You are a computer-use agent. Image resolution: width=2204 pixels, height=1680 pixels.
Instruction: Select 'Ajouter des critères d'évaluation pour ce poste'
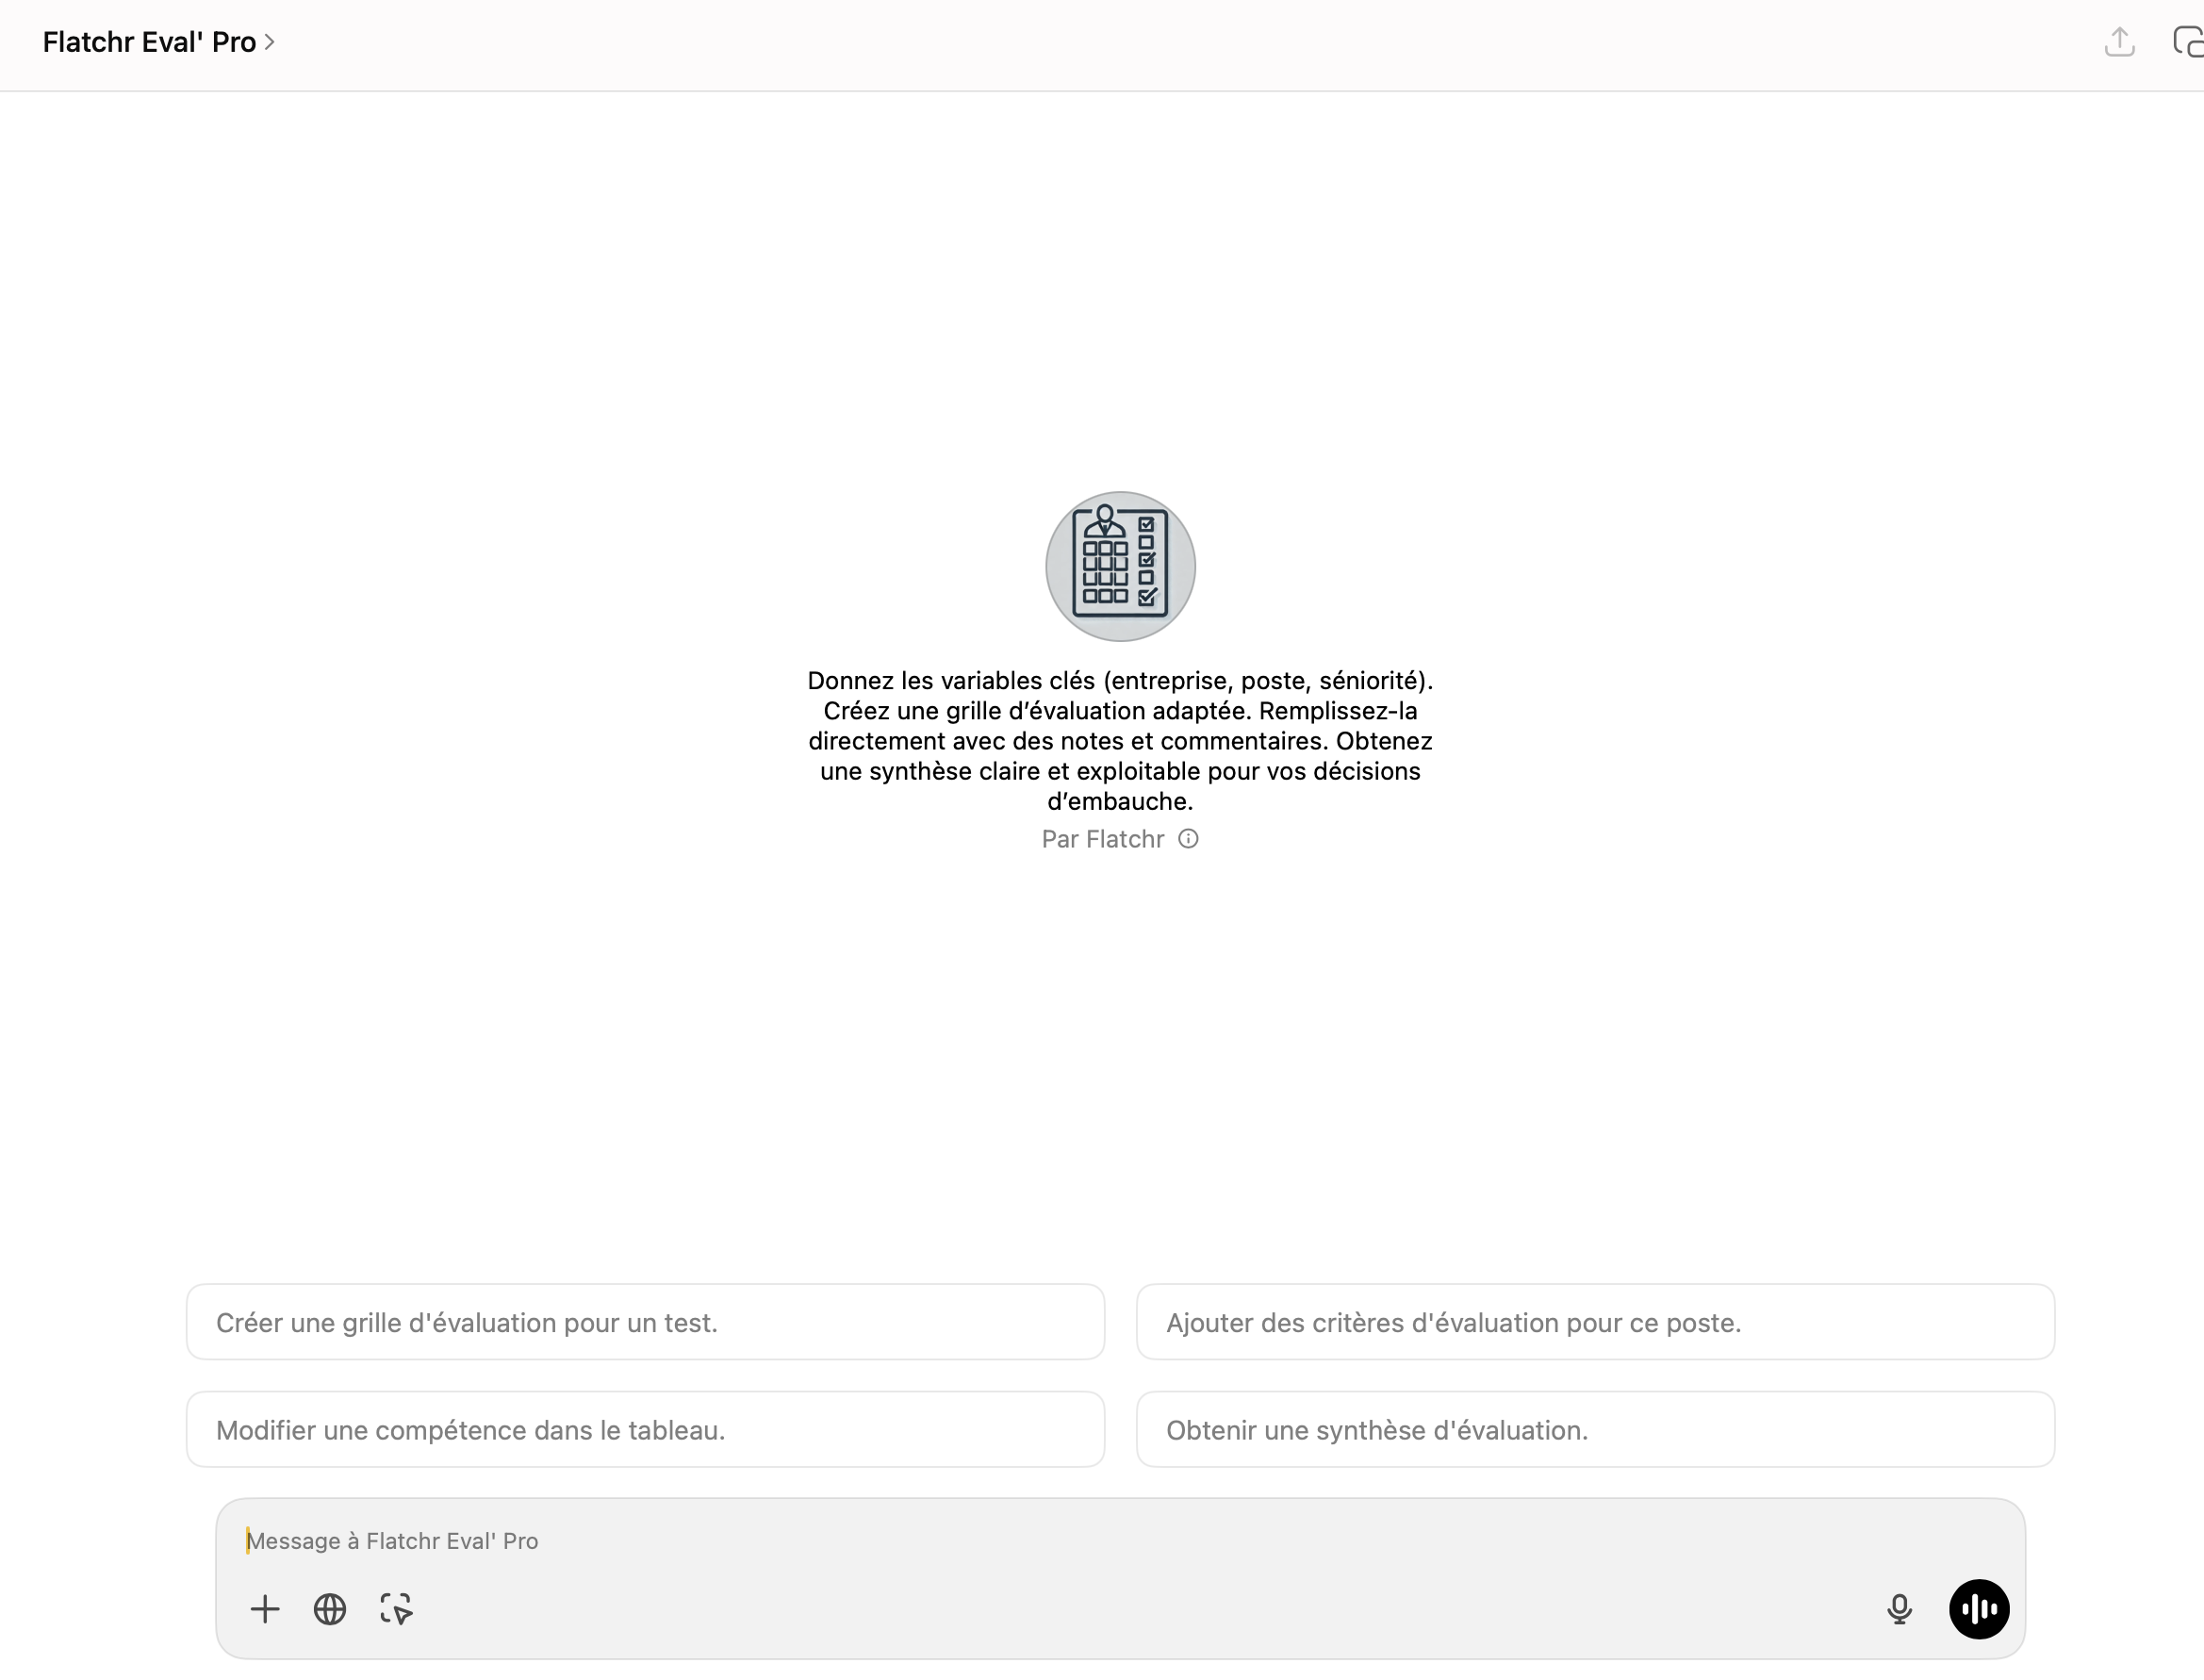[1595, 1322]
